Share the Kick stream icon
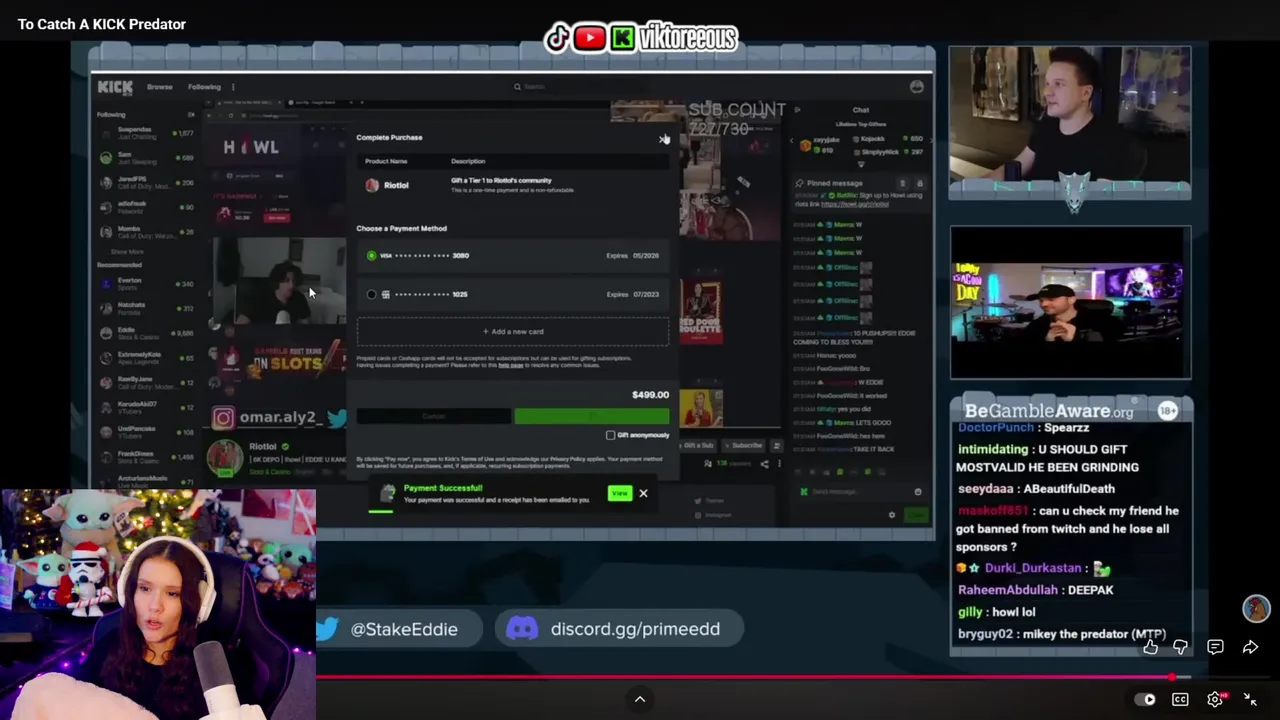 [x=765, y=464]
